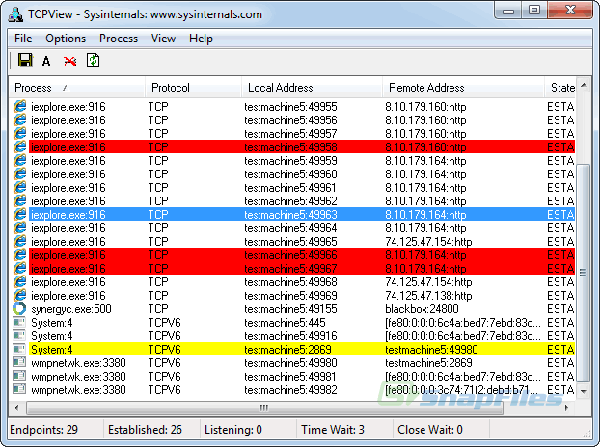Sort by the Process column header

pos(77,88)
